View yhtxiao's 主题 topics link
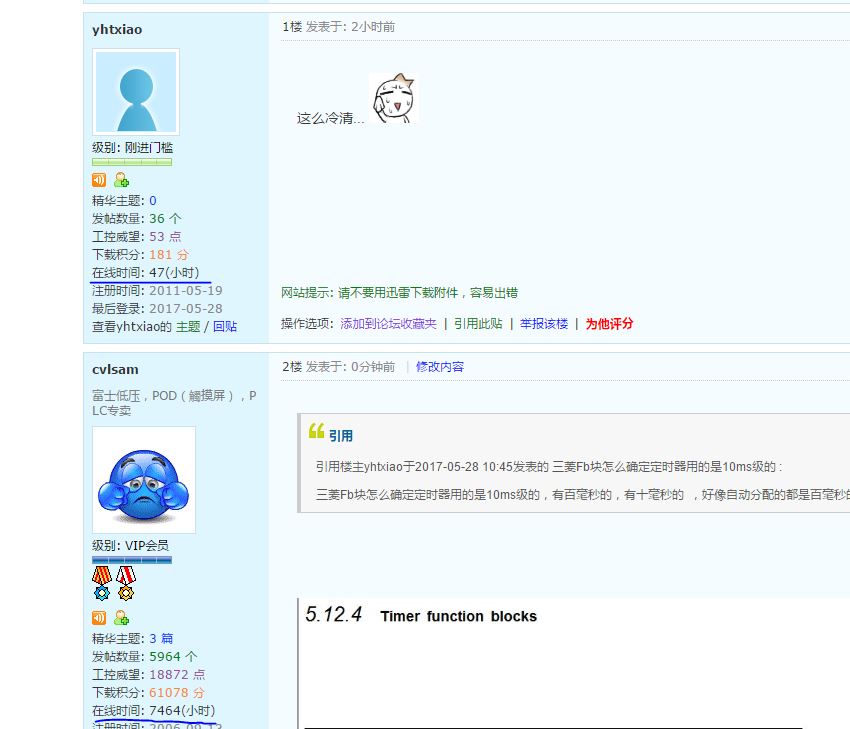This screenshot has height=729, width=850. point(188,327)
